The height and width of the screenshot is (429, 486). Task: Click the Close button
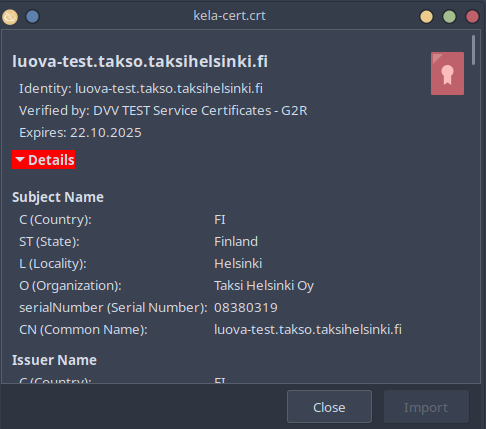click(329, 407)
